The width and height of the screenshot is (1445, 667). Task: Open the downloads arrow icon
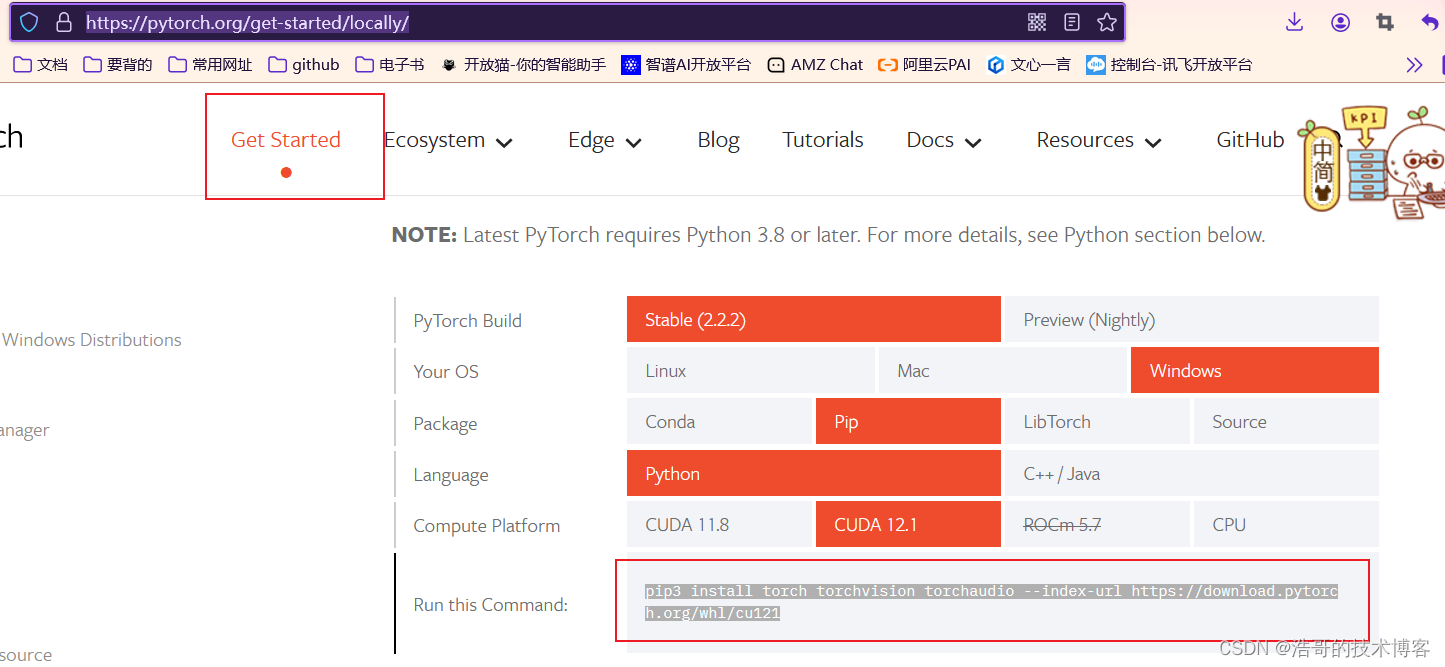point(1294,22)
